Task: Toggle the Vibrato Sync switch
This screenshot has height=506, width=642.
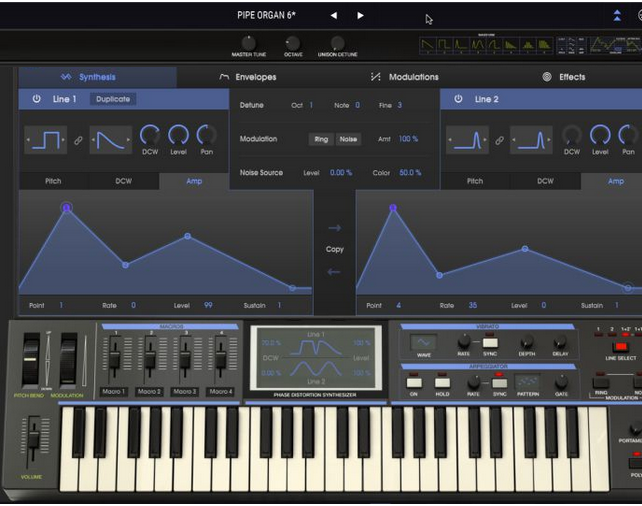Action: click(490, 342)
